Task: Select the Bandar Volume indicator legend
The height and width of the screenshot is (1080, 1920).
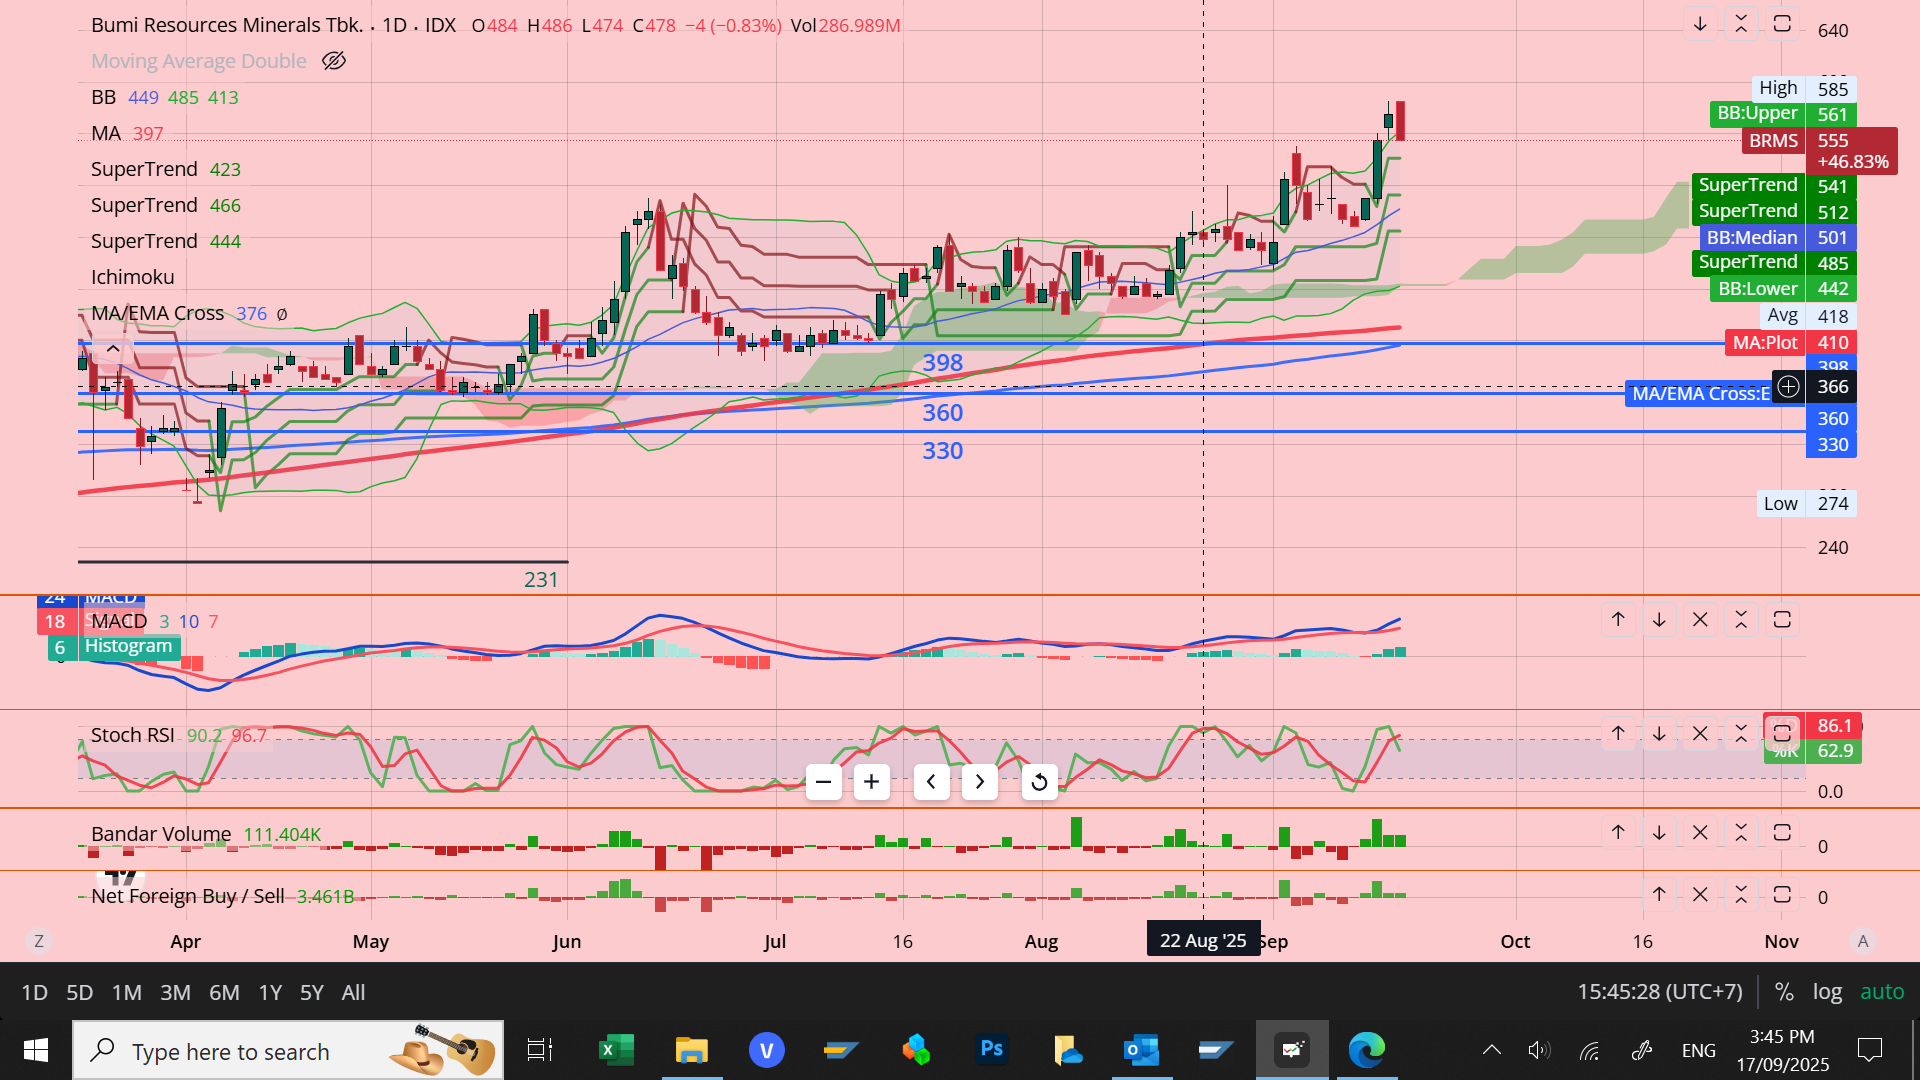Action: [x=161, y=834]
